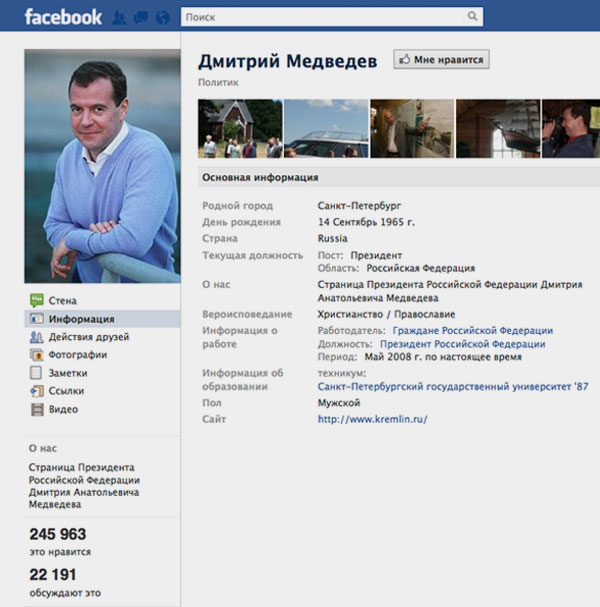This screenshot has width=600, height=607.
Task: Click the page title Дмитрий Медведев
Action: pyautogui.click(x=288, y=61)
